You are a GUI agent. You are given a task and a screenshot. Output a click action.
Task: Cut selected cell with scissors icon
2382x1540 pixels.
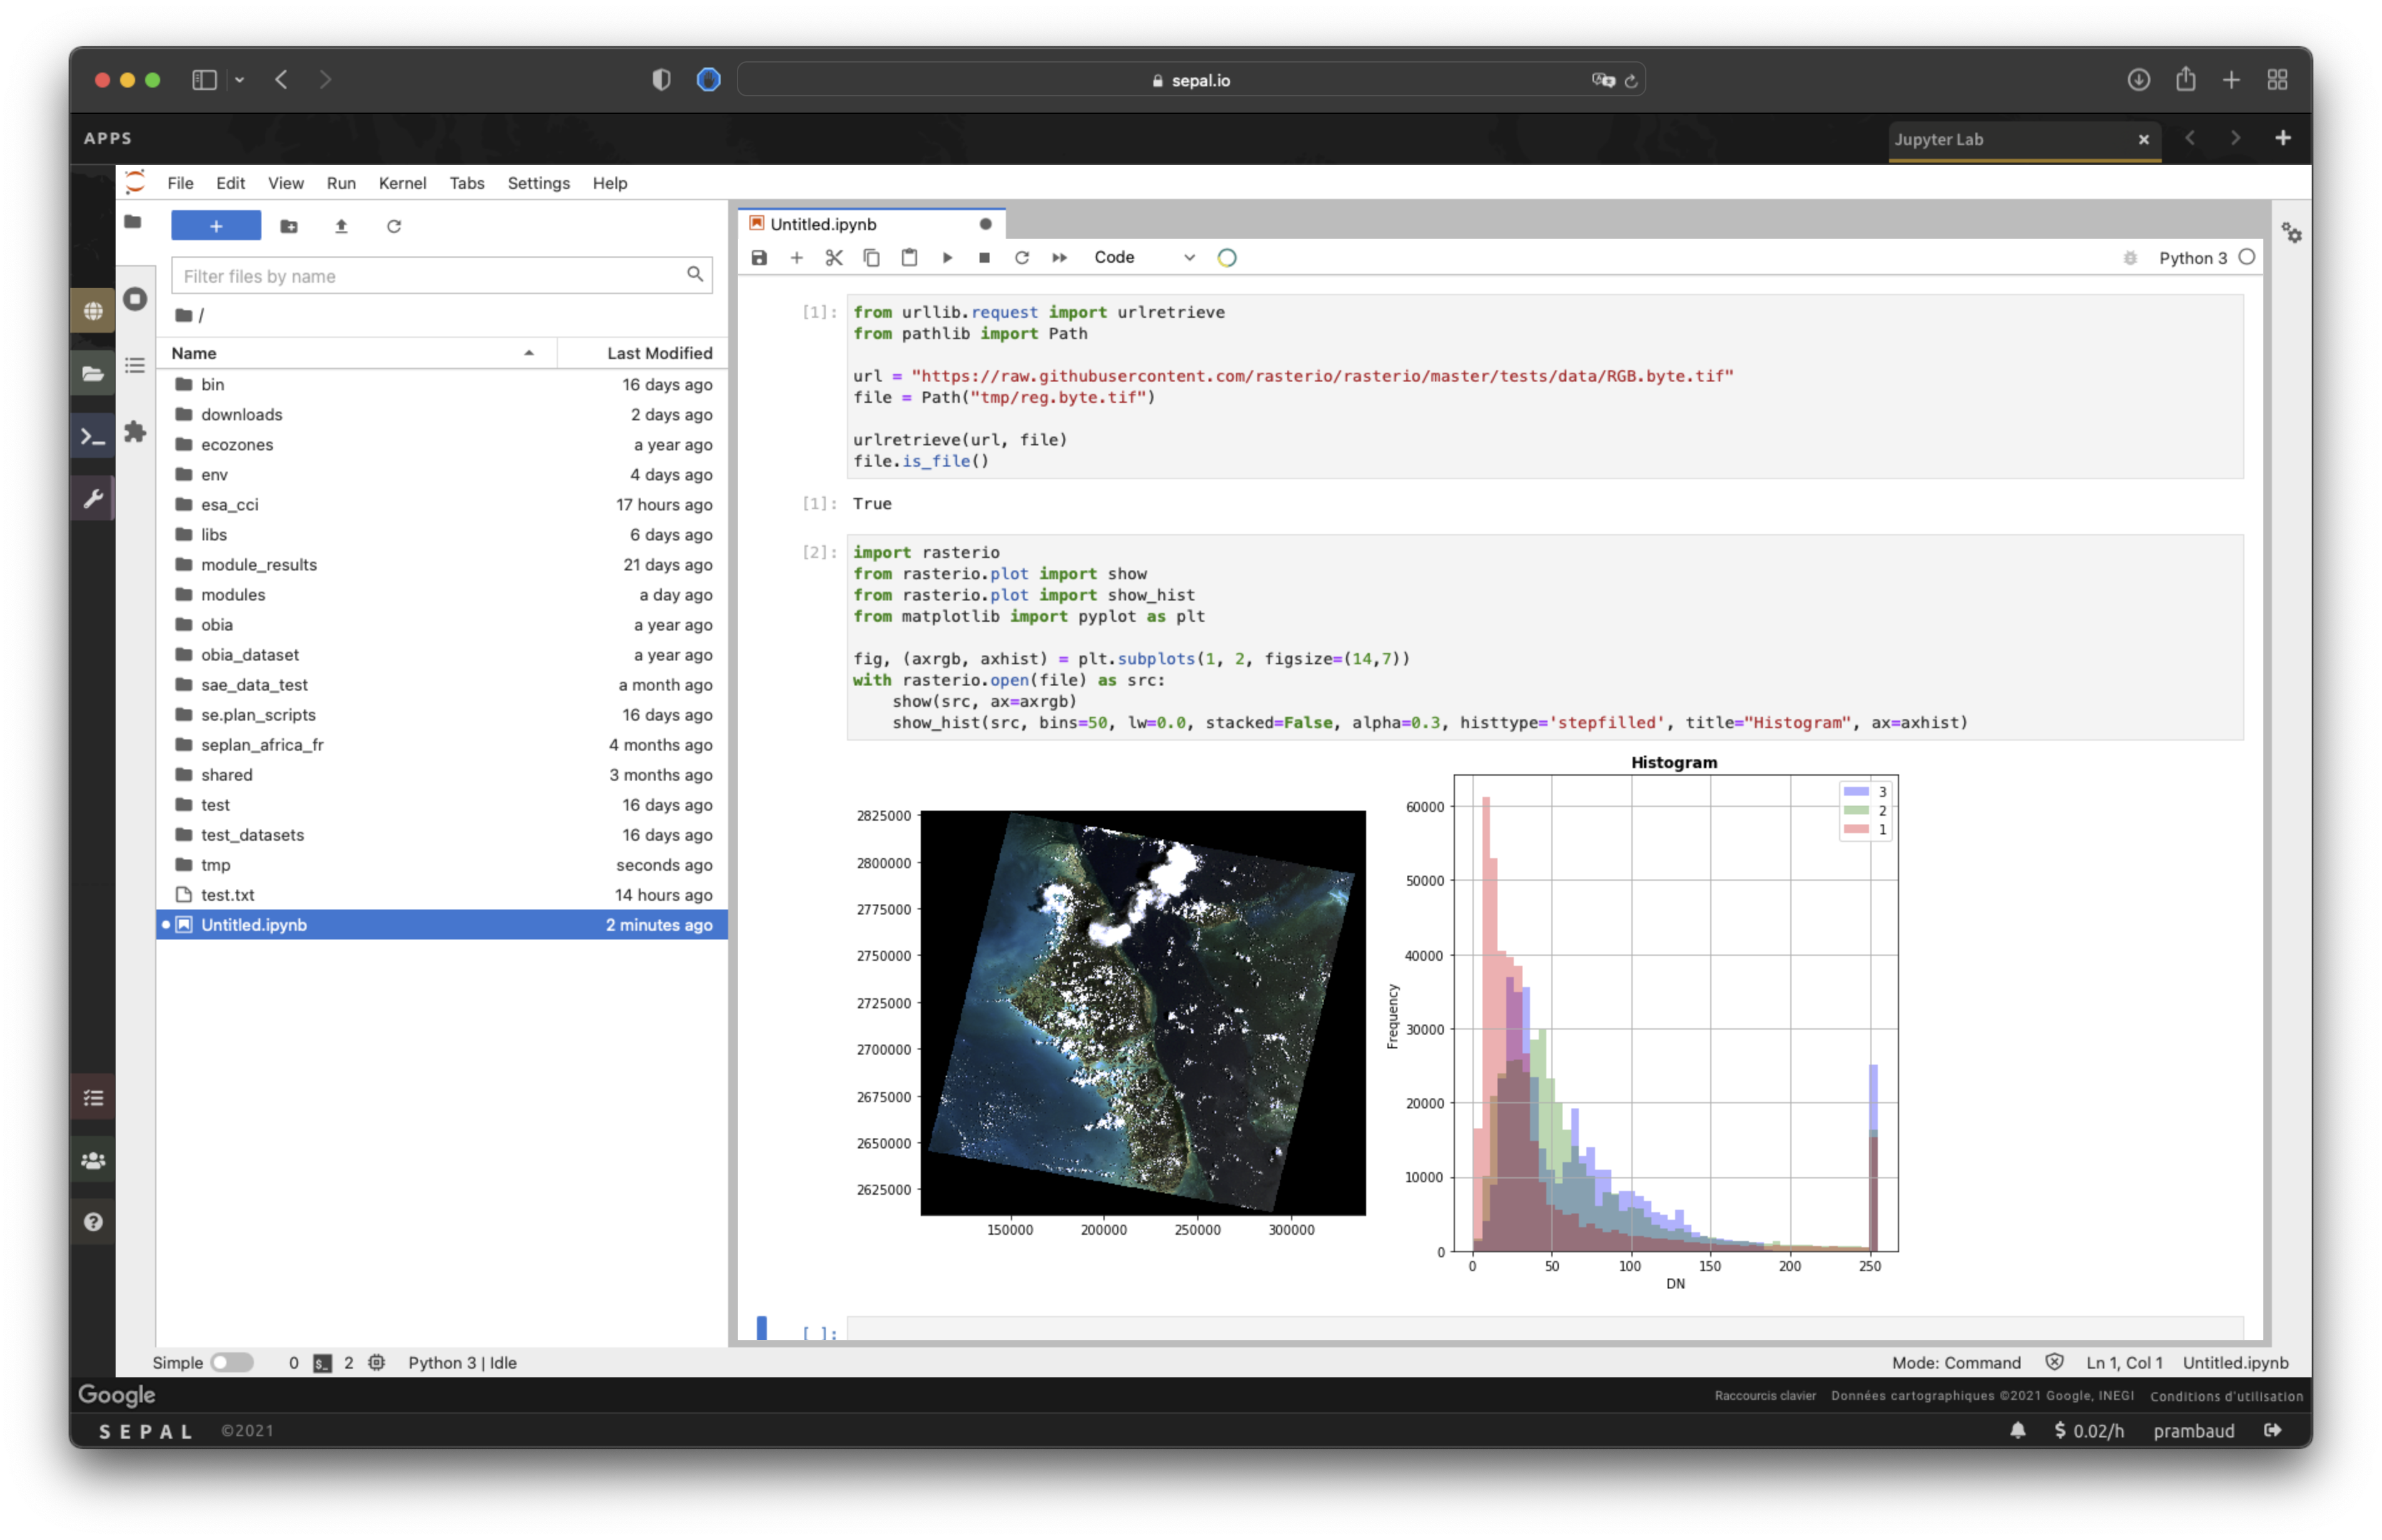pyautogui.click(x=834, y=258)
